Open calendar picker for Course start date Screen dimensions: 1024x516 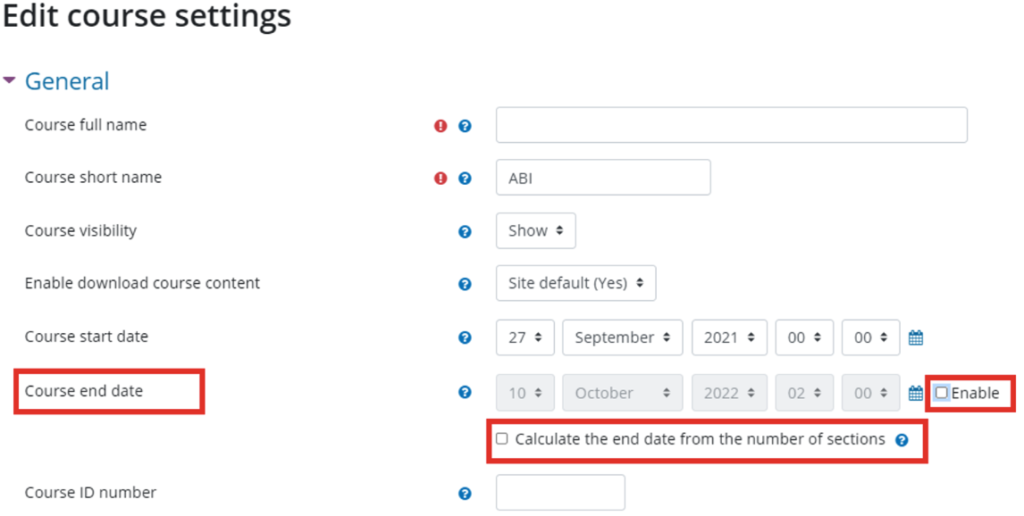coord(916,338)
